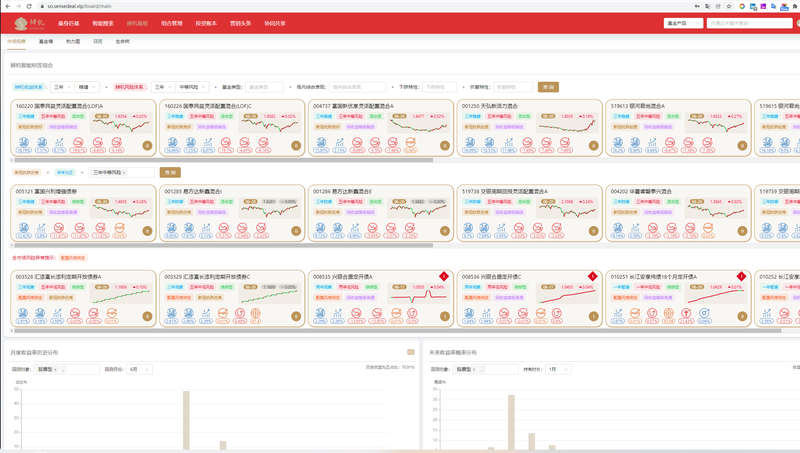Screen dimensions: 800x453
Task: Open fund 519738 title link
Action: tap(505, 191)
